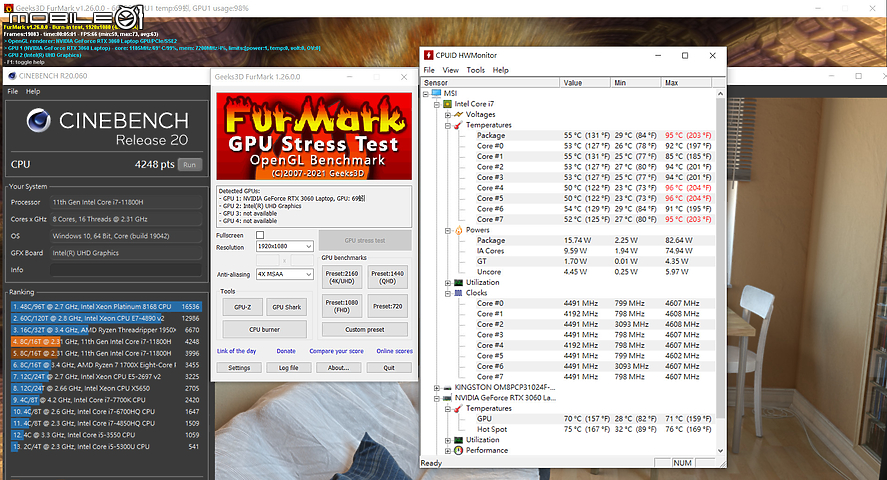Click the CPU Utilization icon
This screenshot has height=480, width=887.
[458, 283]
